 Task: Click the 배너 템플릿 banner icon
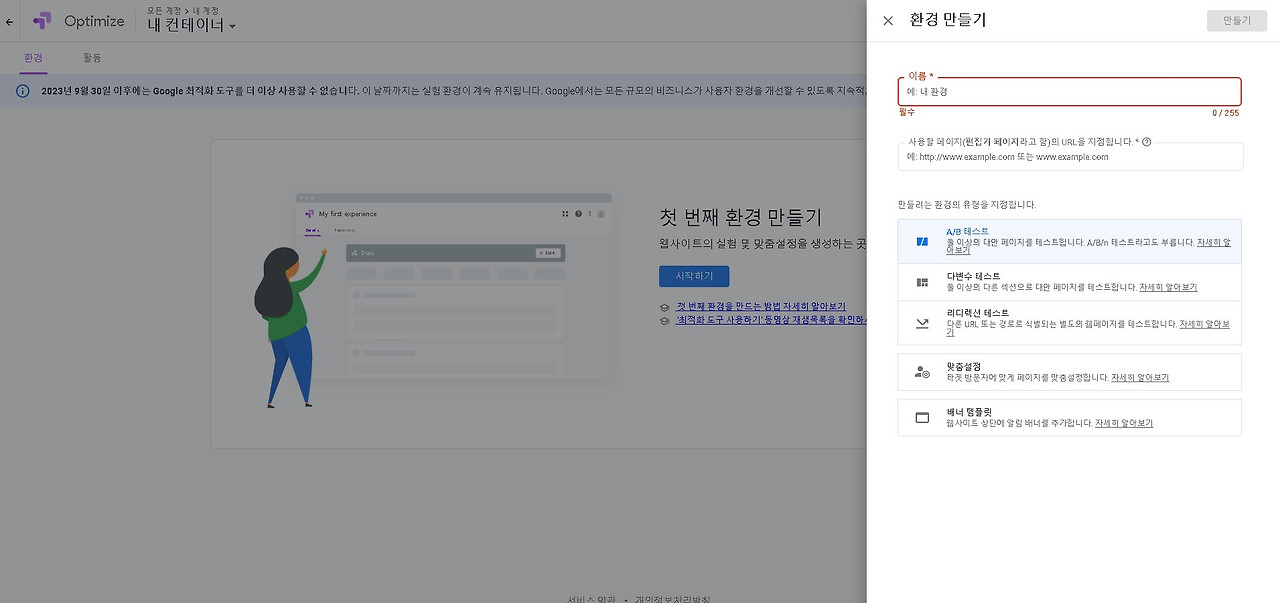point(922,418)
